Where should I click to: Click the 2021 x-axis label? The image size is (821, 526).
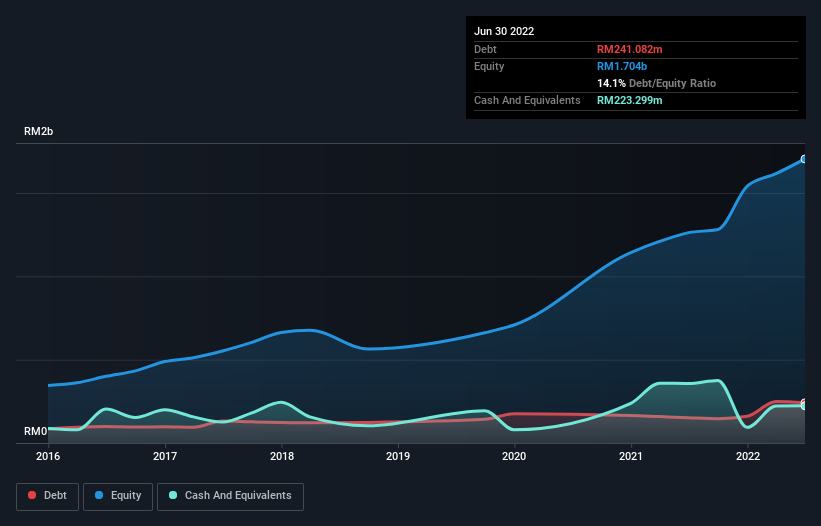[x=631, y=456]
